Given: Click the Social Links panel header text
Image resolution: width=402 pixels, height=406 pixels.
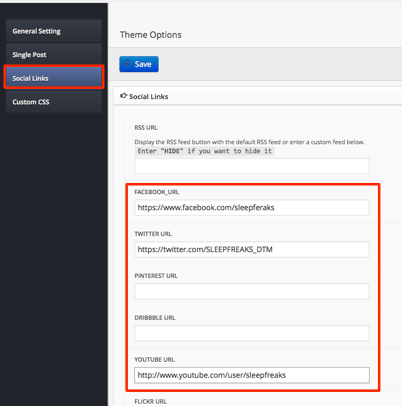Looking at the screenshot, I should (x=149, y=97).
